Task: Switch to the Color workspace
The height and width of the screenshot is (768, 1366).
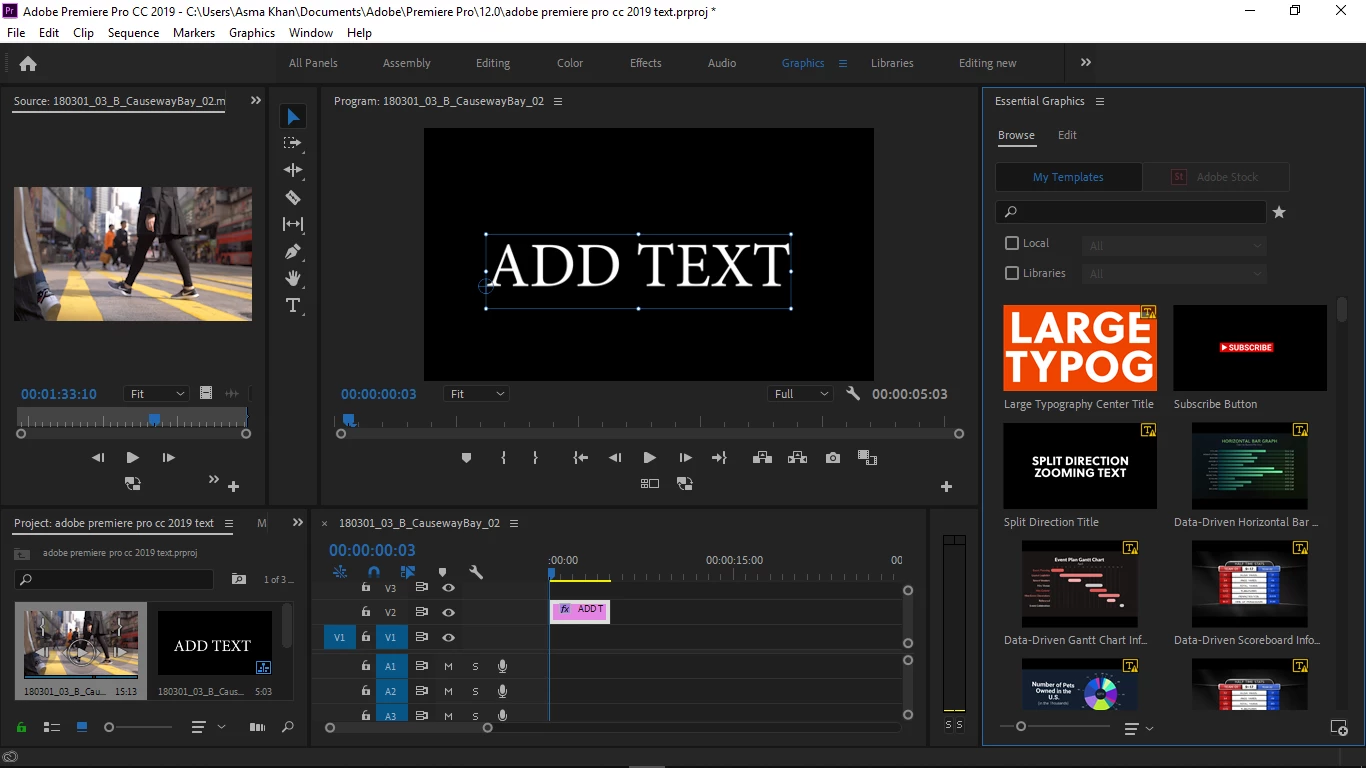Action: pyautogui.click(x=570, y=63)
